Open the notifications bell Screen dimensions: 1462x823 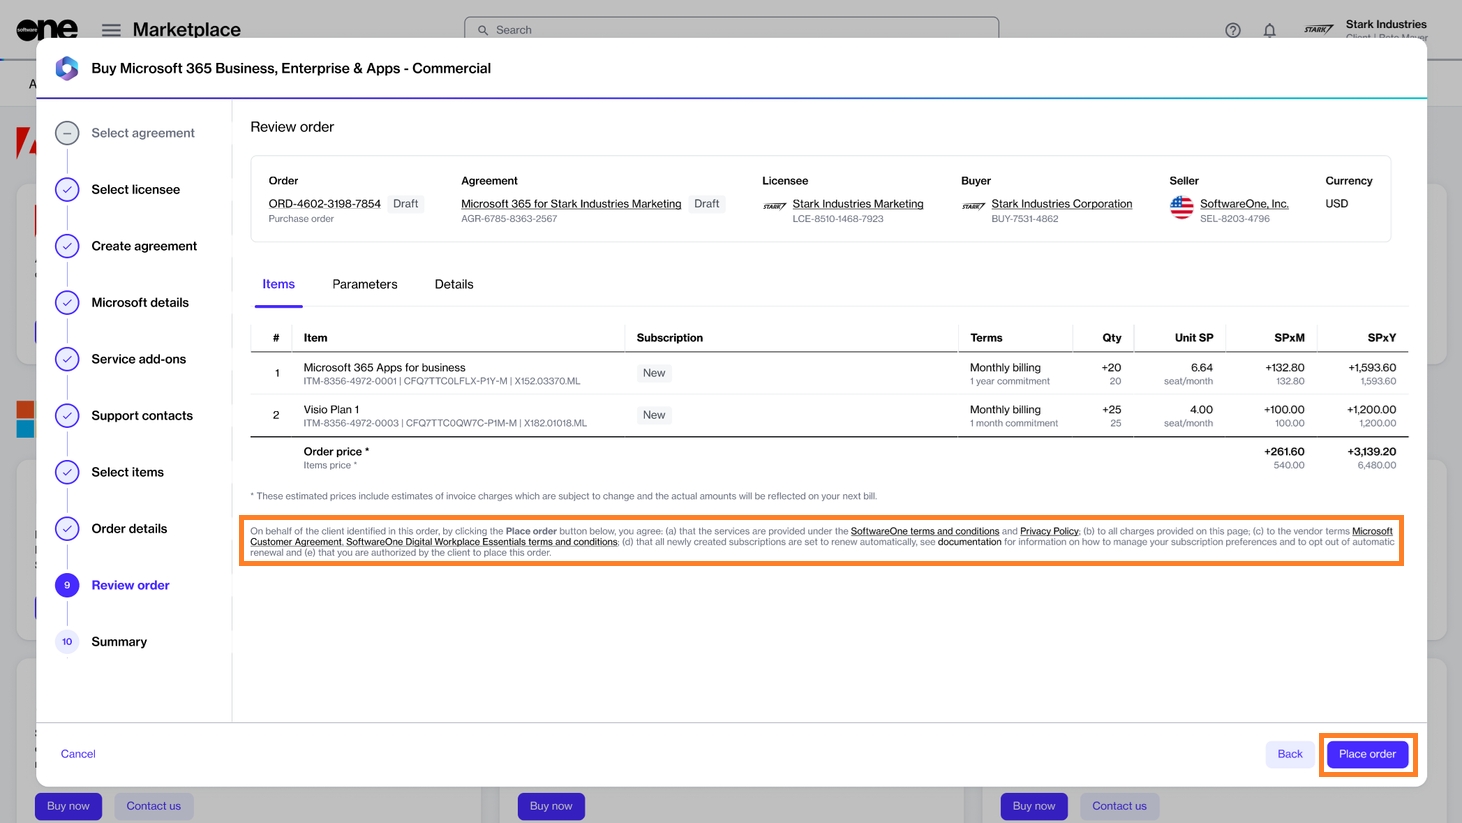click(x=1269, y=30)
